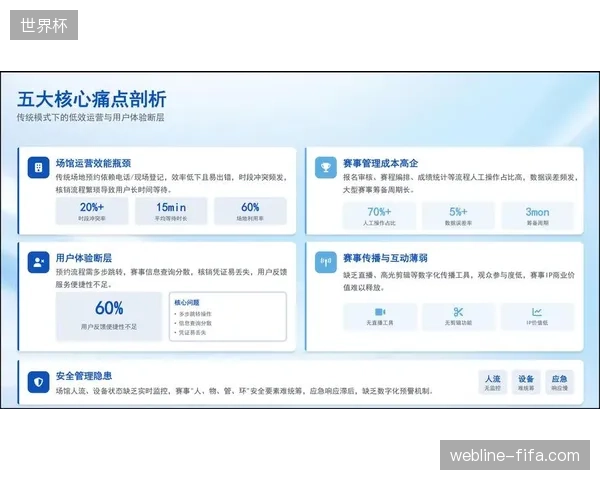Click the broadcast card description starting 缺乏直播
The height and width of the screenshot is (480, 600).
coord(458,281)
